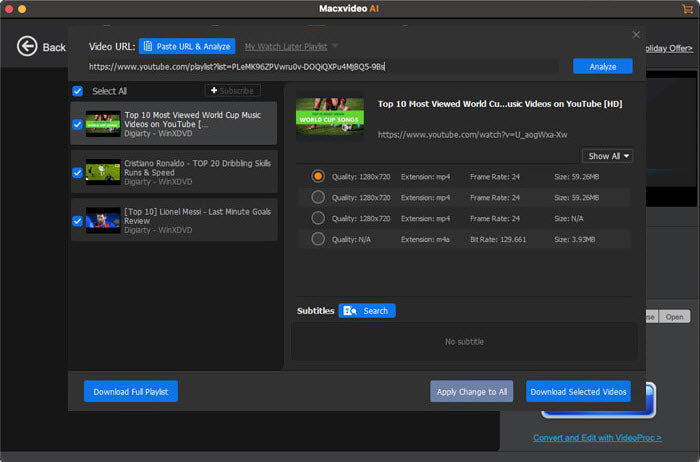This screenshot has width=700, height=462.
Task: Open the shopping cart icon
Action: 687,8
